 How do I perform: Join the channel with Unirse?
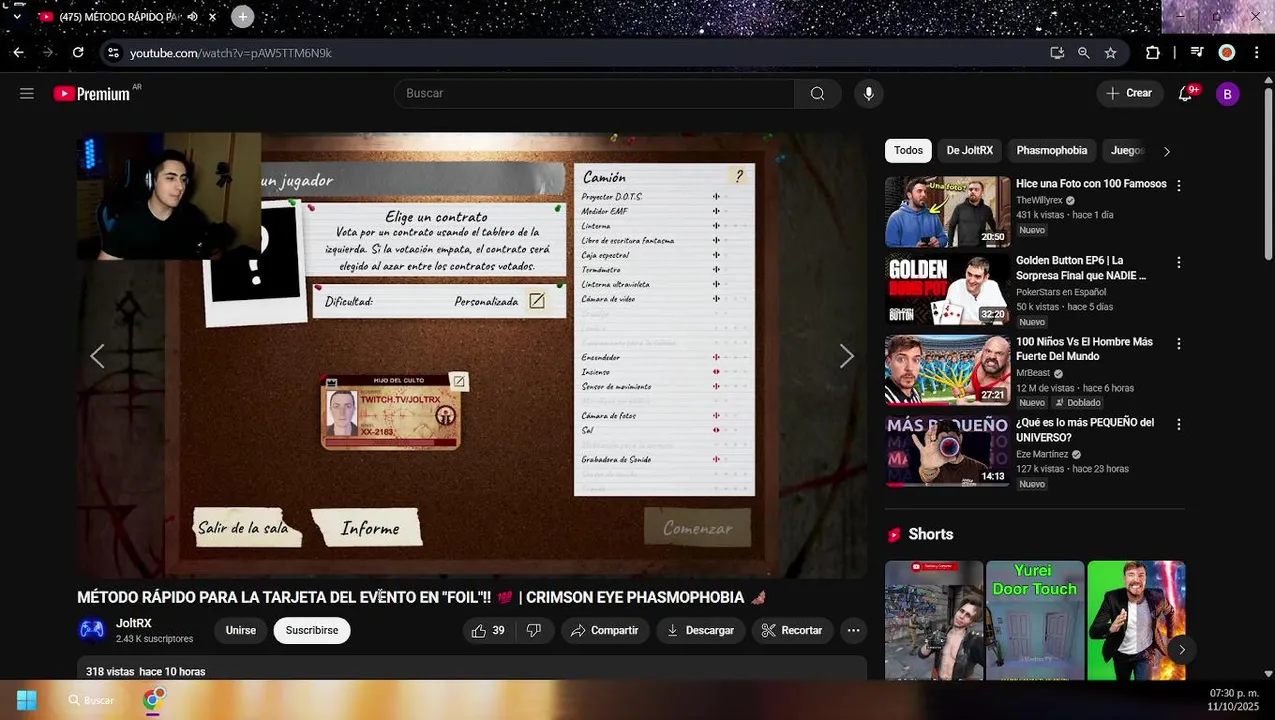pos(241,631)
